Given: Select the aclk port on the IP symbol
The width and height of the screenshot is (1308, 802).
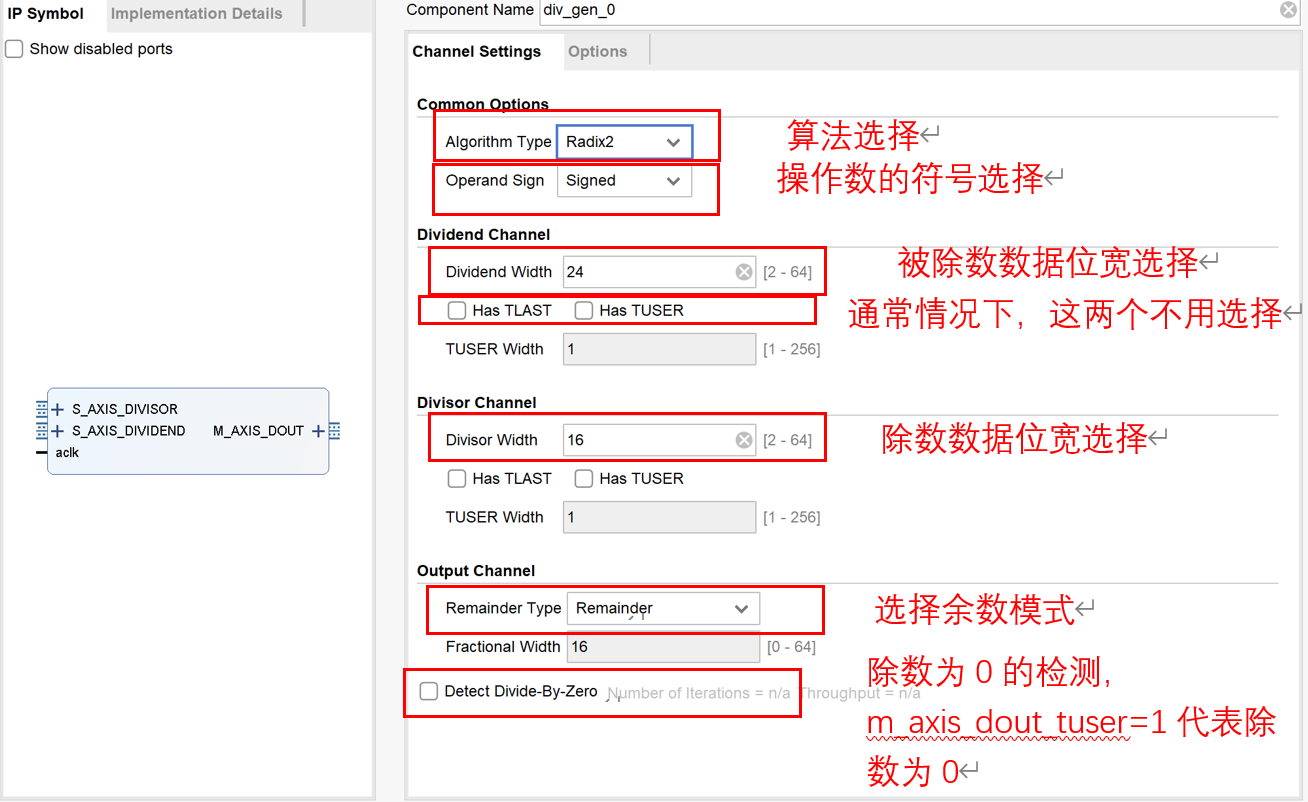Looking at the screenshot, I should point(67,453).
